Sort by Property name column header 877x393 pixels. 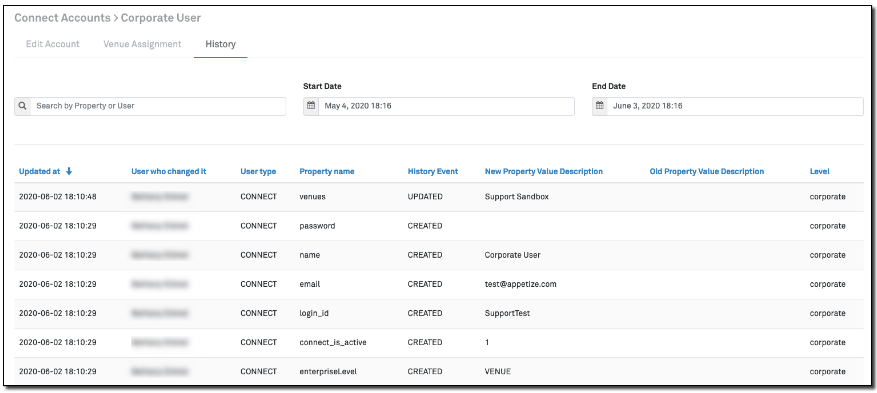tap(327, 172)
